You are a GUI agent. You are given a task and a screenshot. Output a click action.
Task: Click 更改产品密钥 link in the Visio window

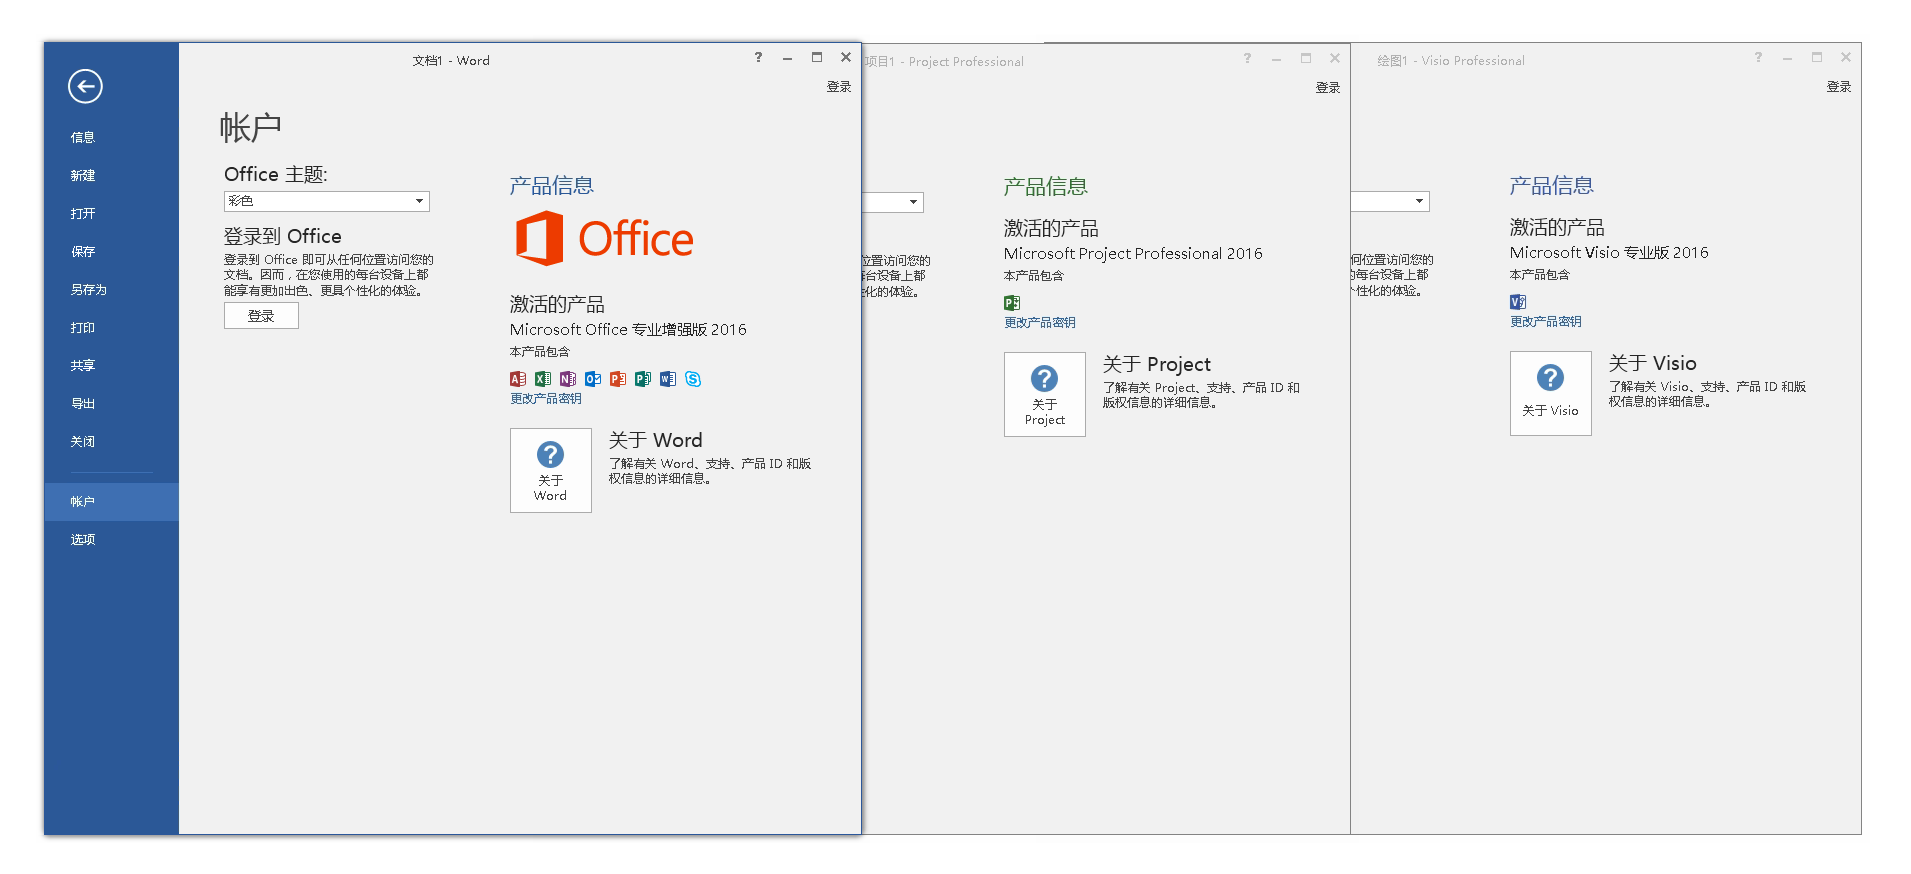(1546, 321)
